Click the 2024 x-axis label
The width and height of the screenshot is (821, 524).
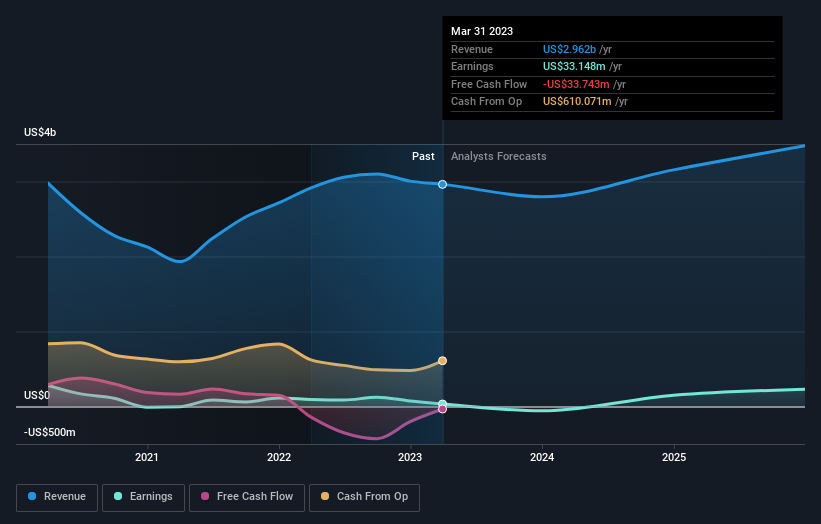542,457
